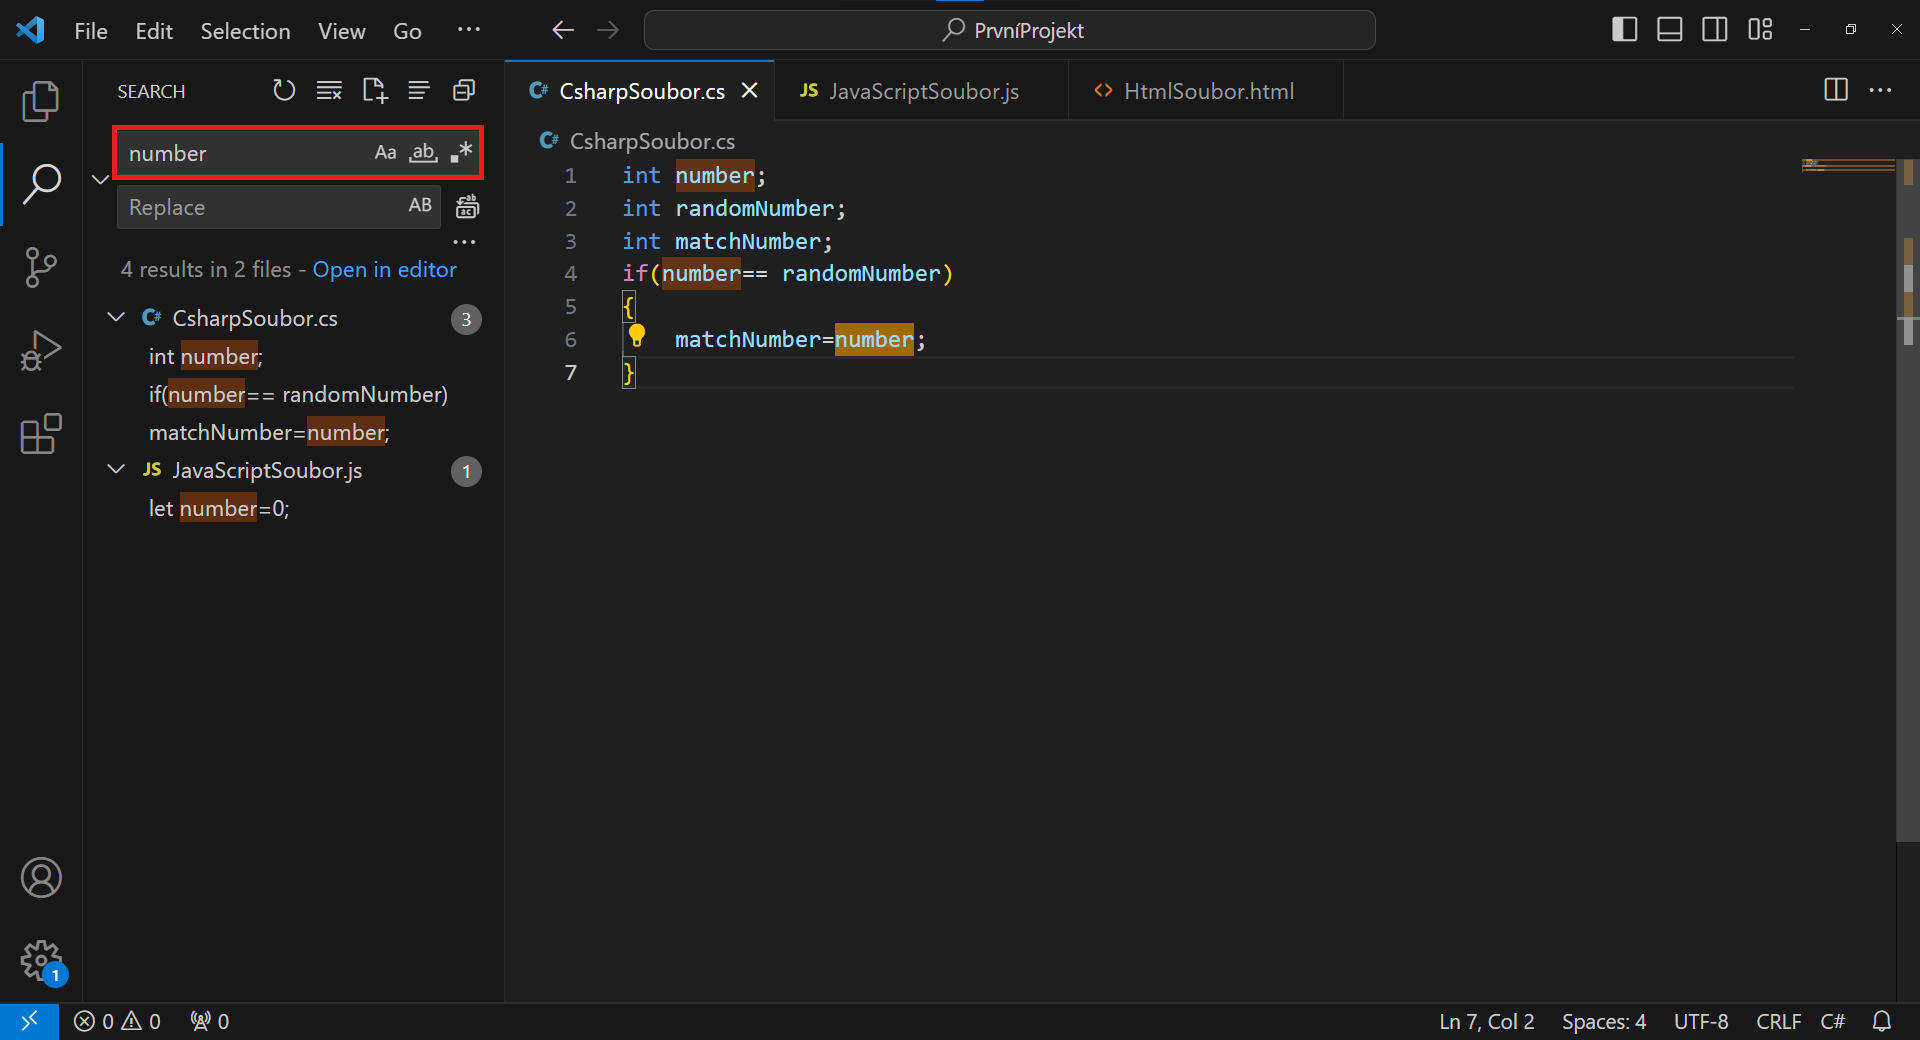Clear all search results

[329, 90]
